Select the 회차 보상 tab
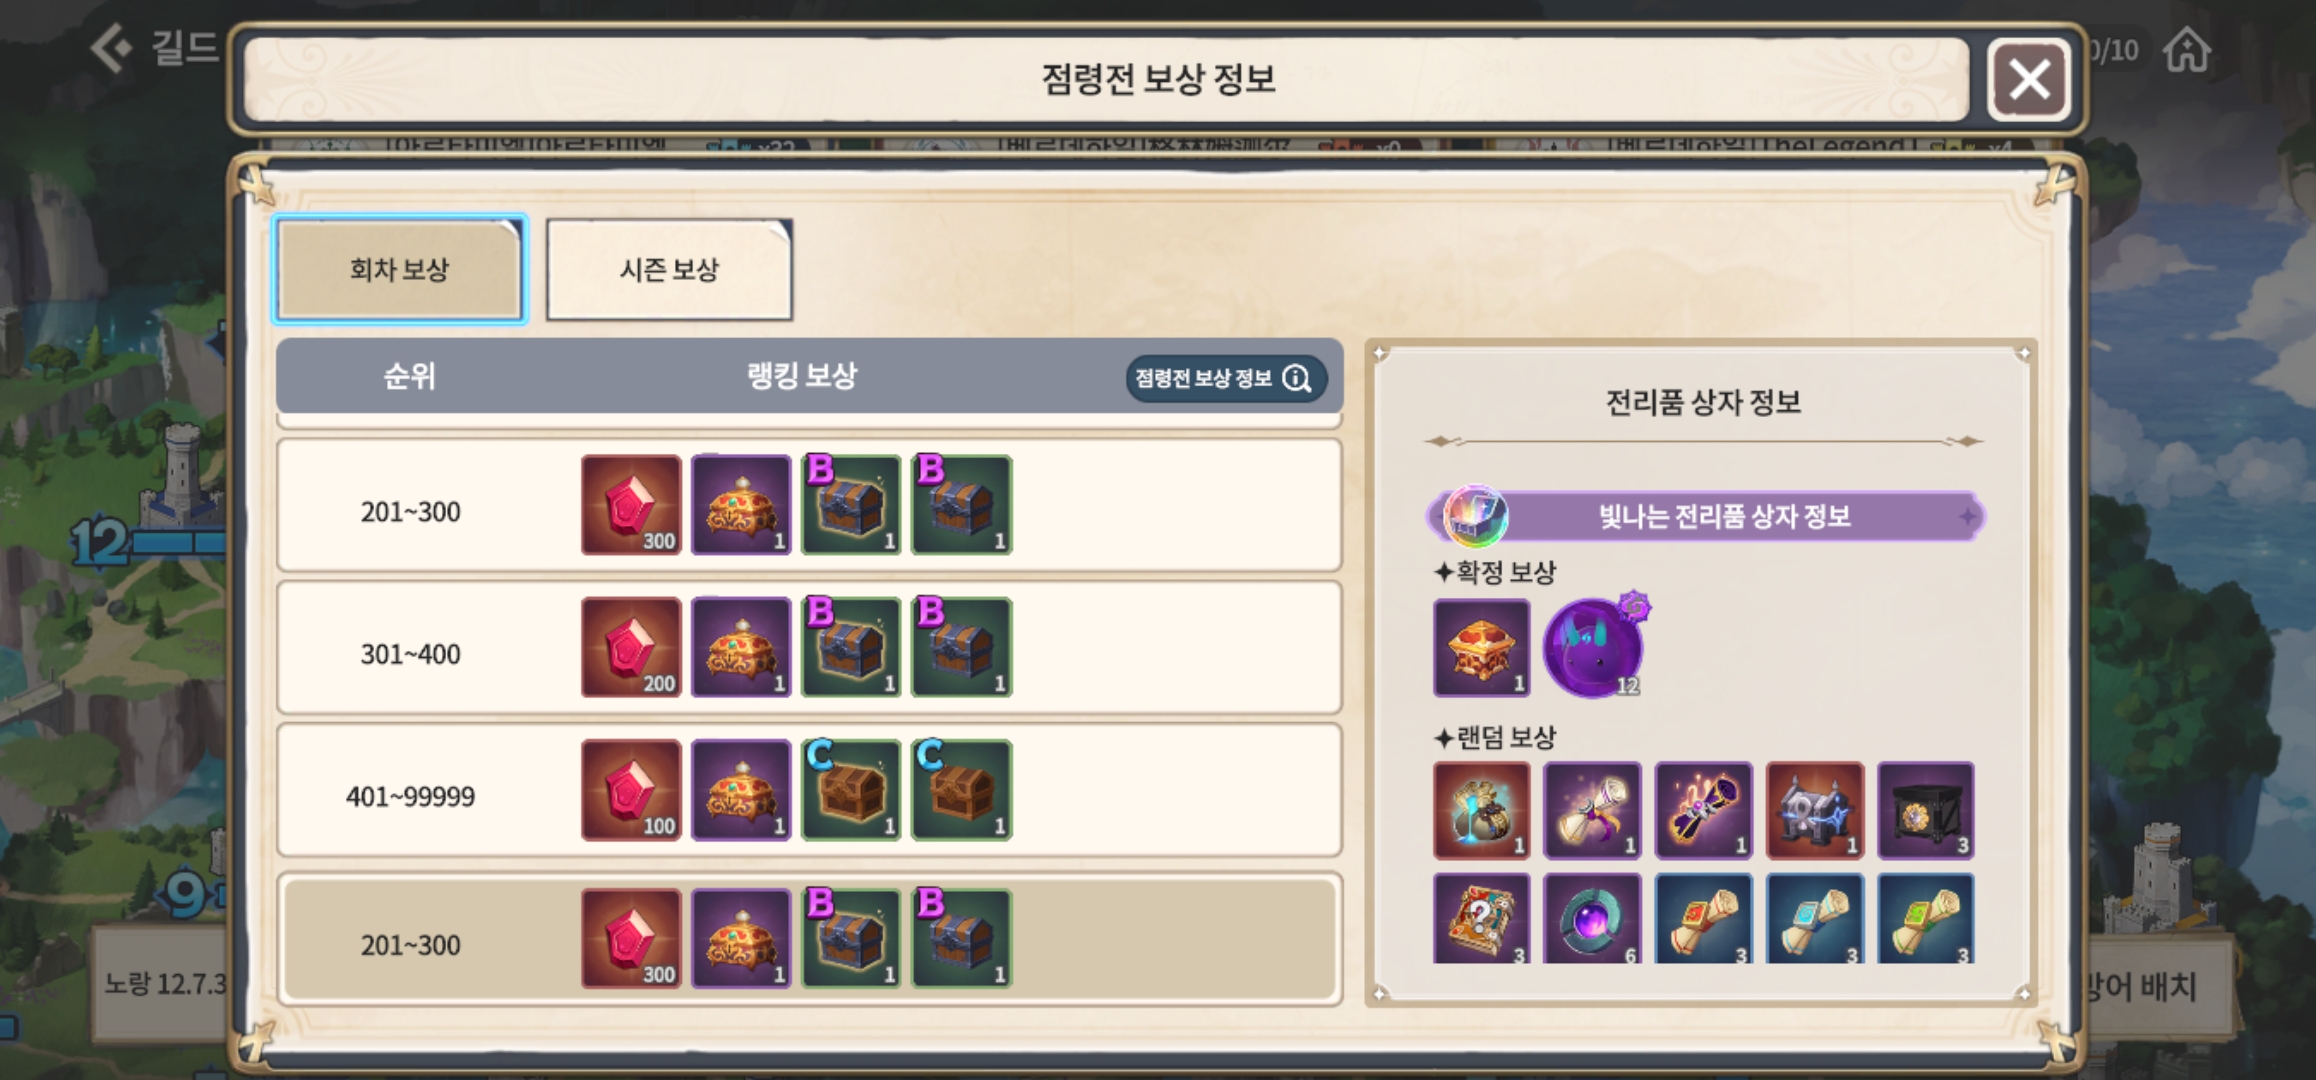Image resolution: width=2316 pixels, height=1080 pixels. click(400, 269)
